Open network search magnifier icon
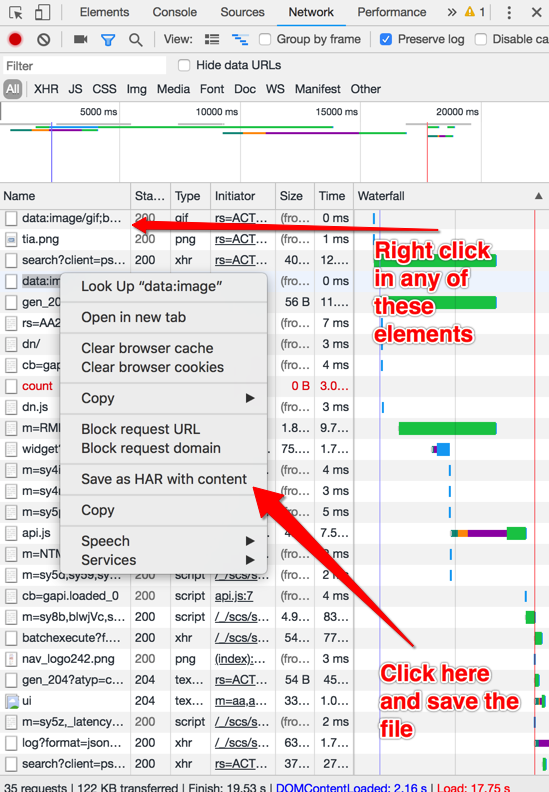Screen dimensions: 549x792 click(x=135, y=39)
